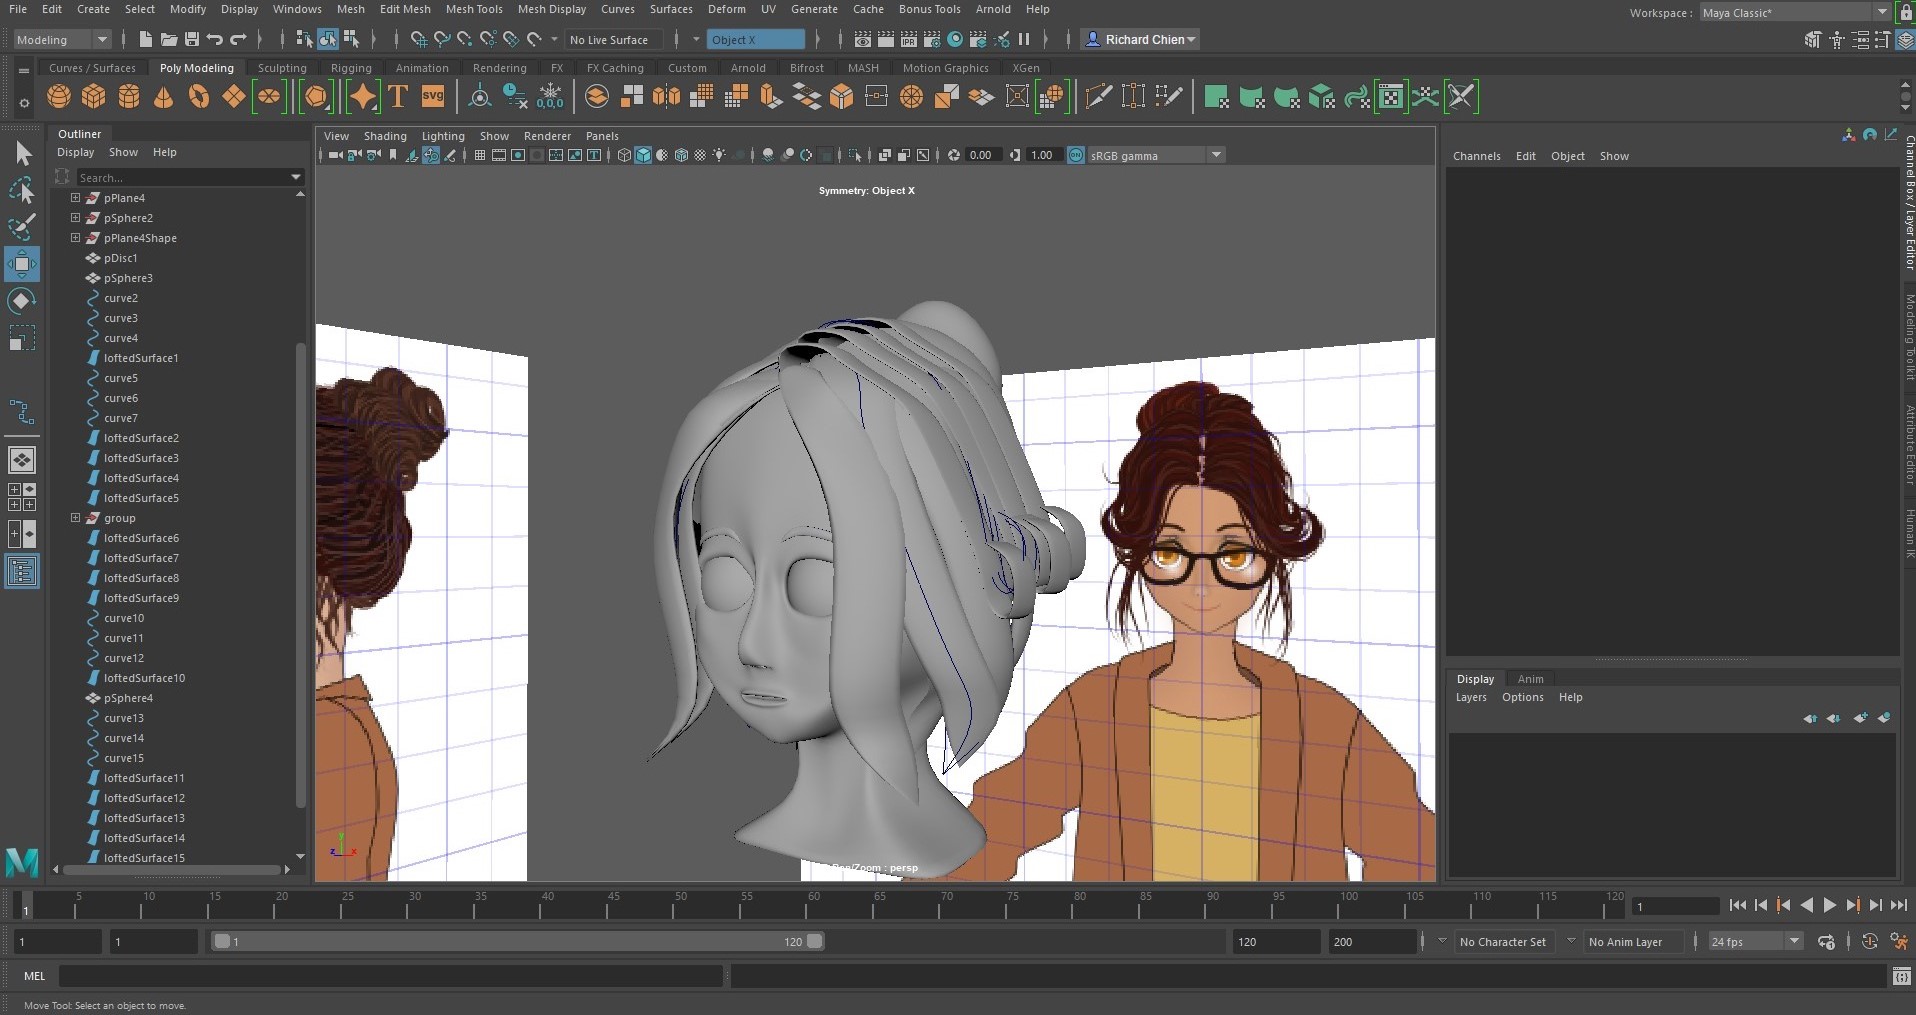This screenshot has height=1015, width=1916.
Task: Toggle the sRGB gamma color management button
Action: pos(1076,155)
